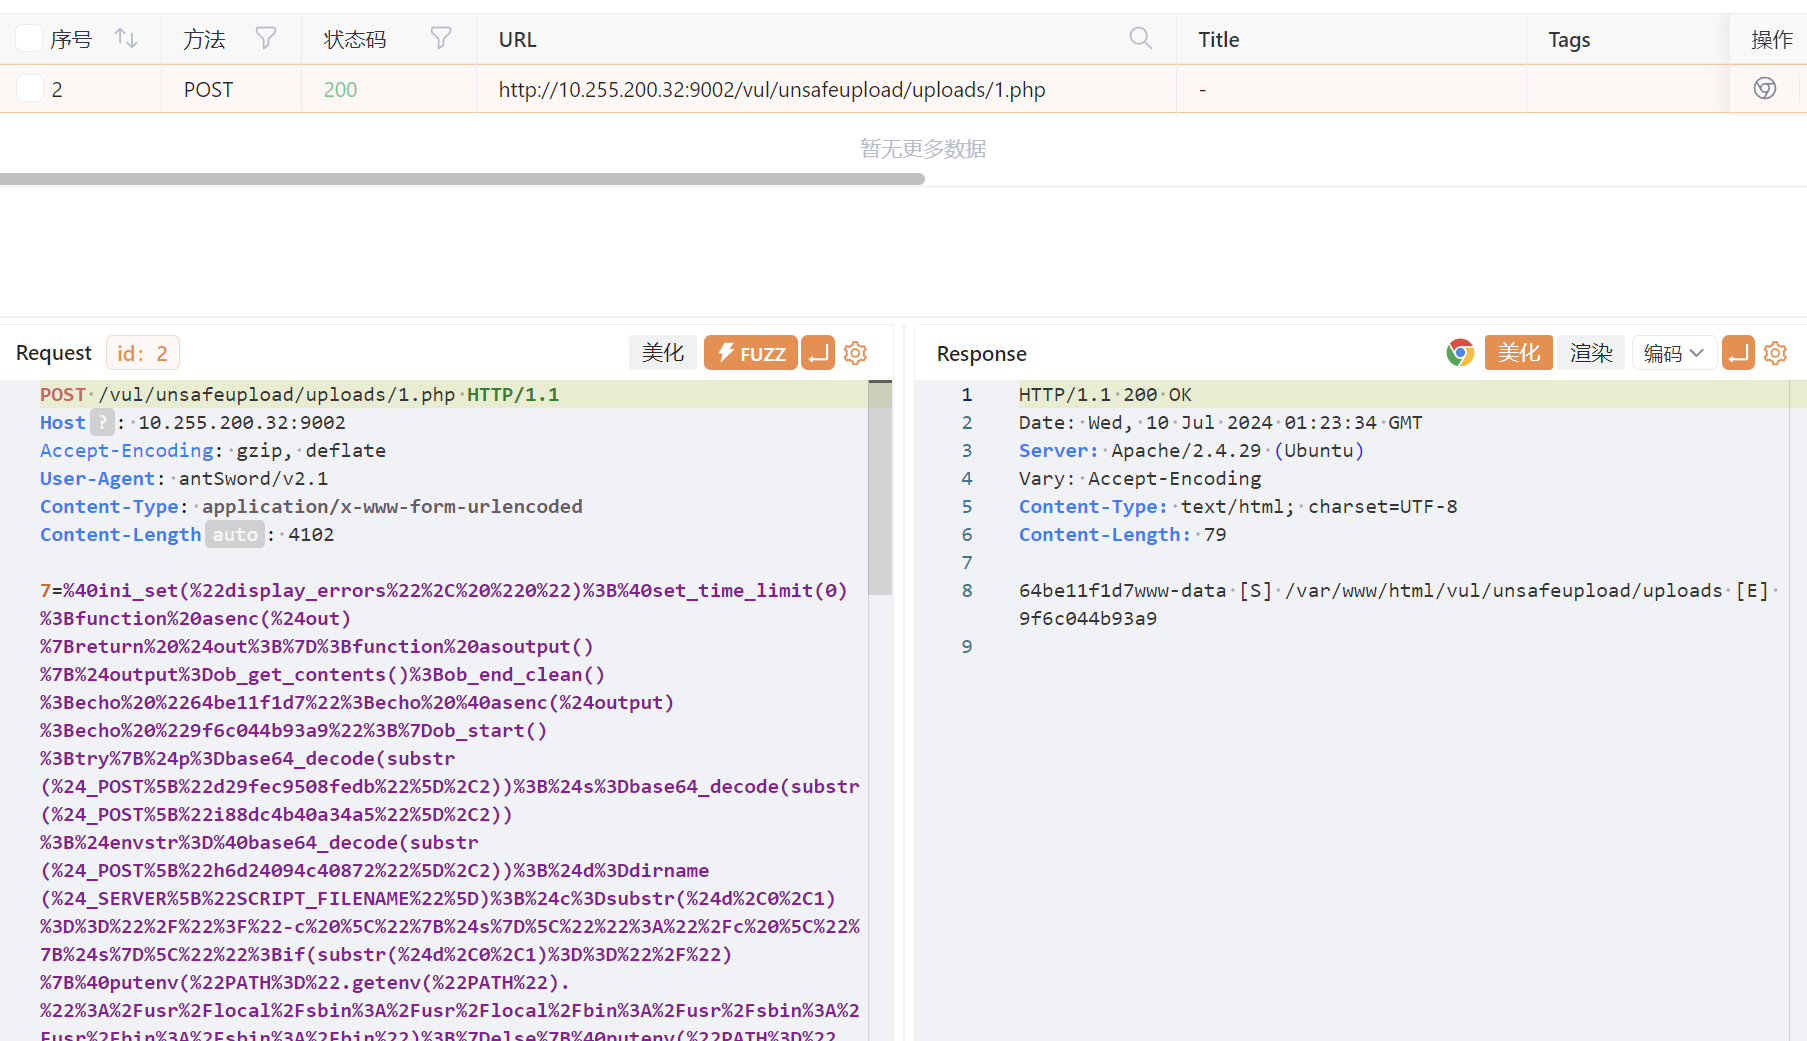This screenshot has height=1041, width=1807.
Task: Click the Server: Apache/2.4.29 line
Action: coord(1191,450)
